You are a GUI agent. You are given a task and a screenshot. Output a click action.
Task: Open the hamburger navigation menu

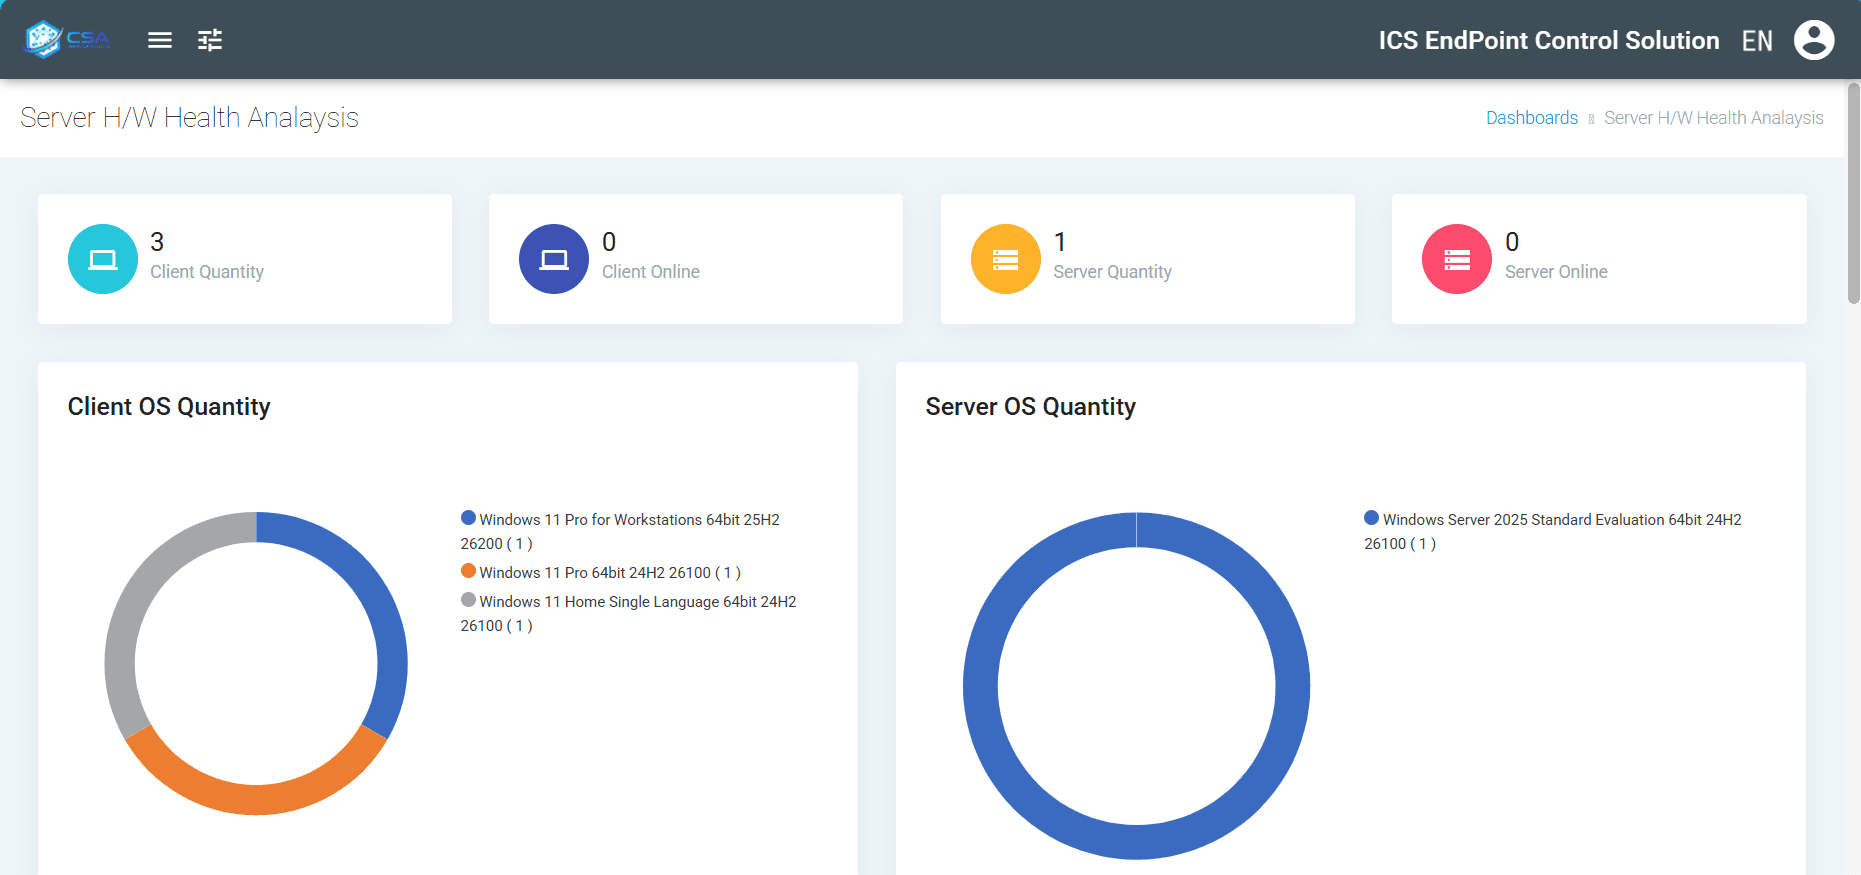pos(160,40)
